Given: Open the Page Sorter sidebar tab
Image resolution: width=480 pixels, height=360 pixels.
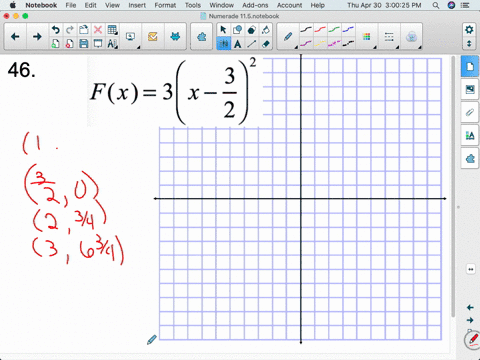Looking at the screenshot, I should (470, 67).
